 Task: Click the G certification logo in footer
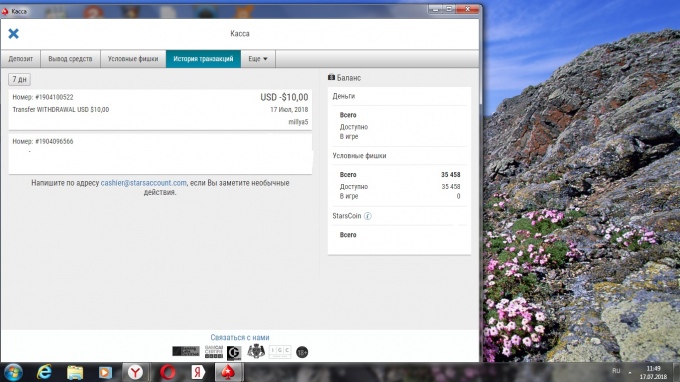point(234,353)
